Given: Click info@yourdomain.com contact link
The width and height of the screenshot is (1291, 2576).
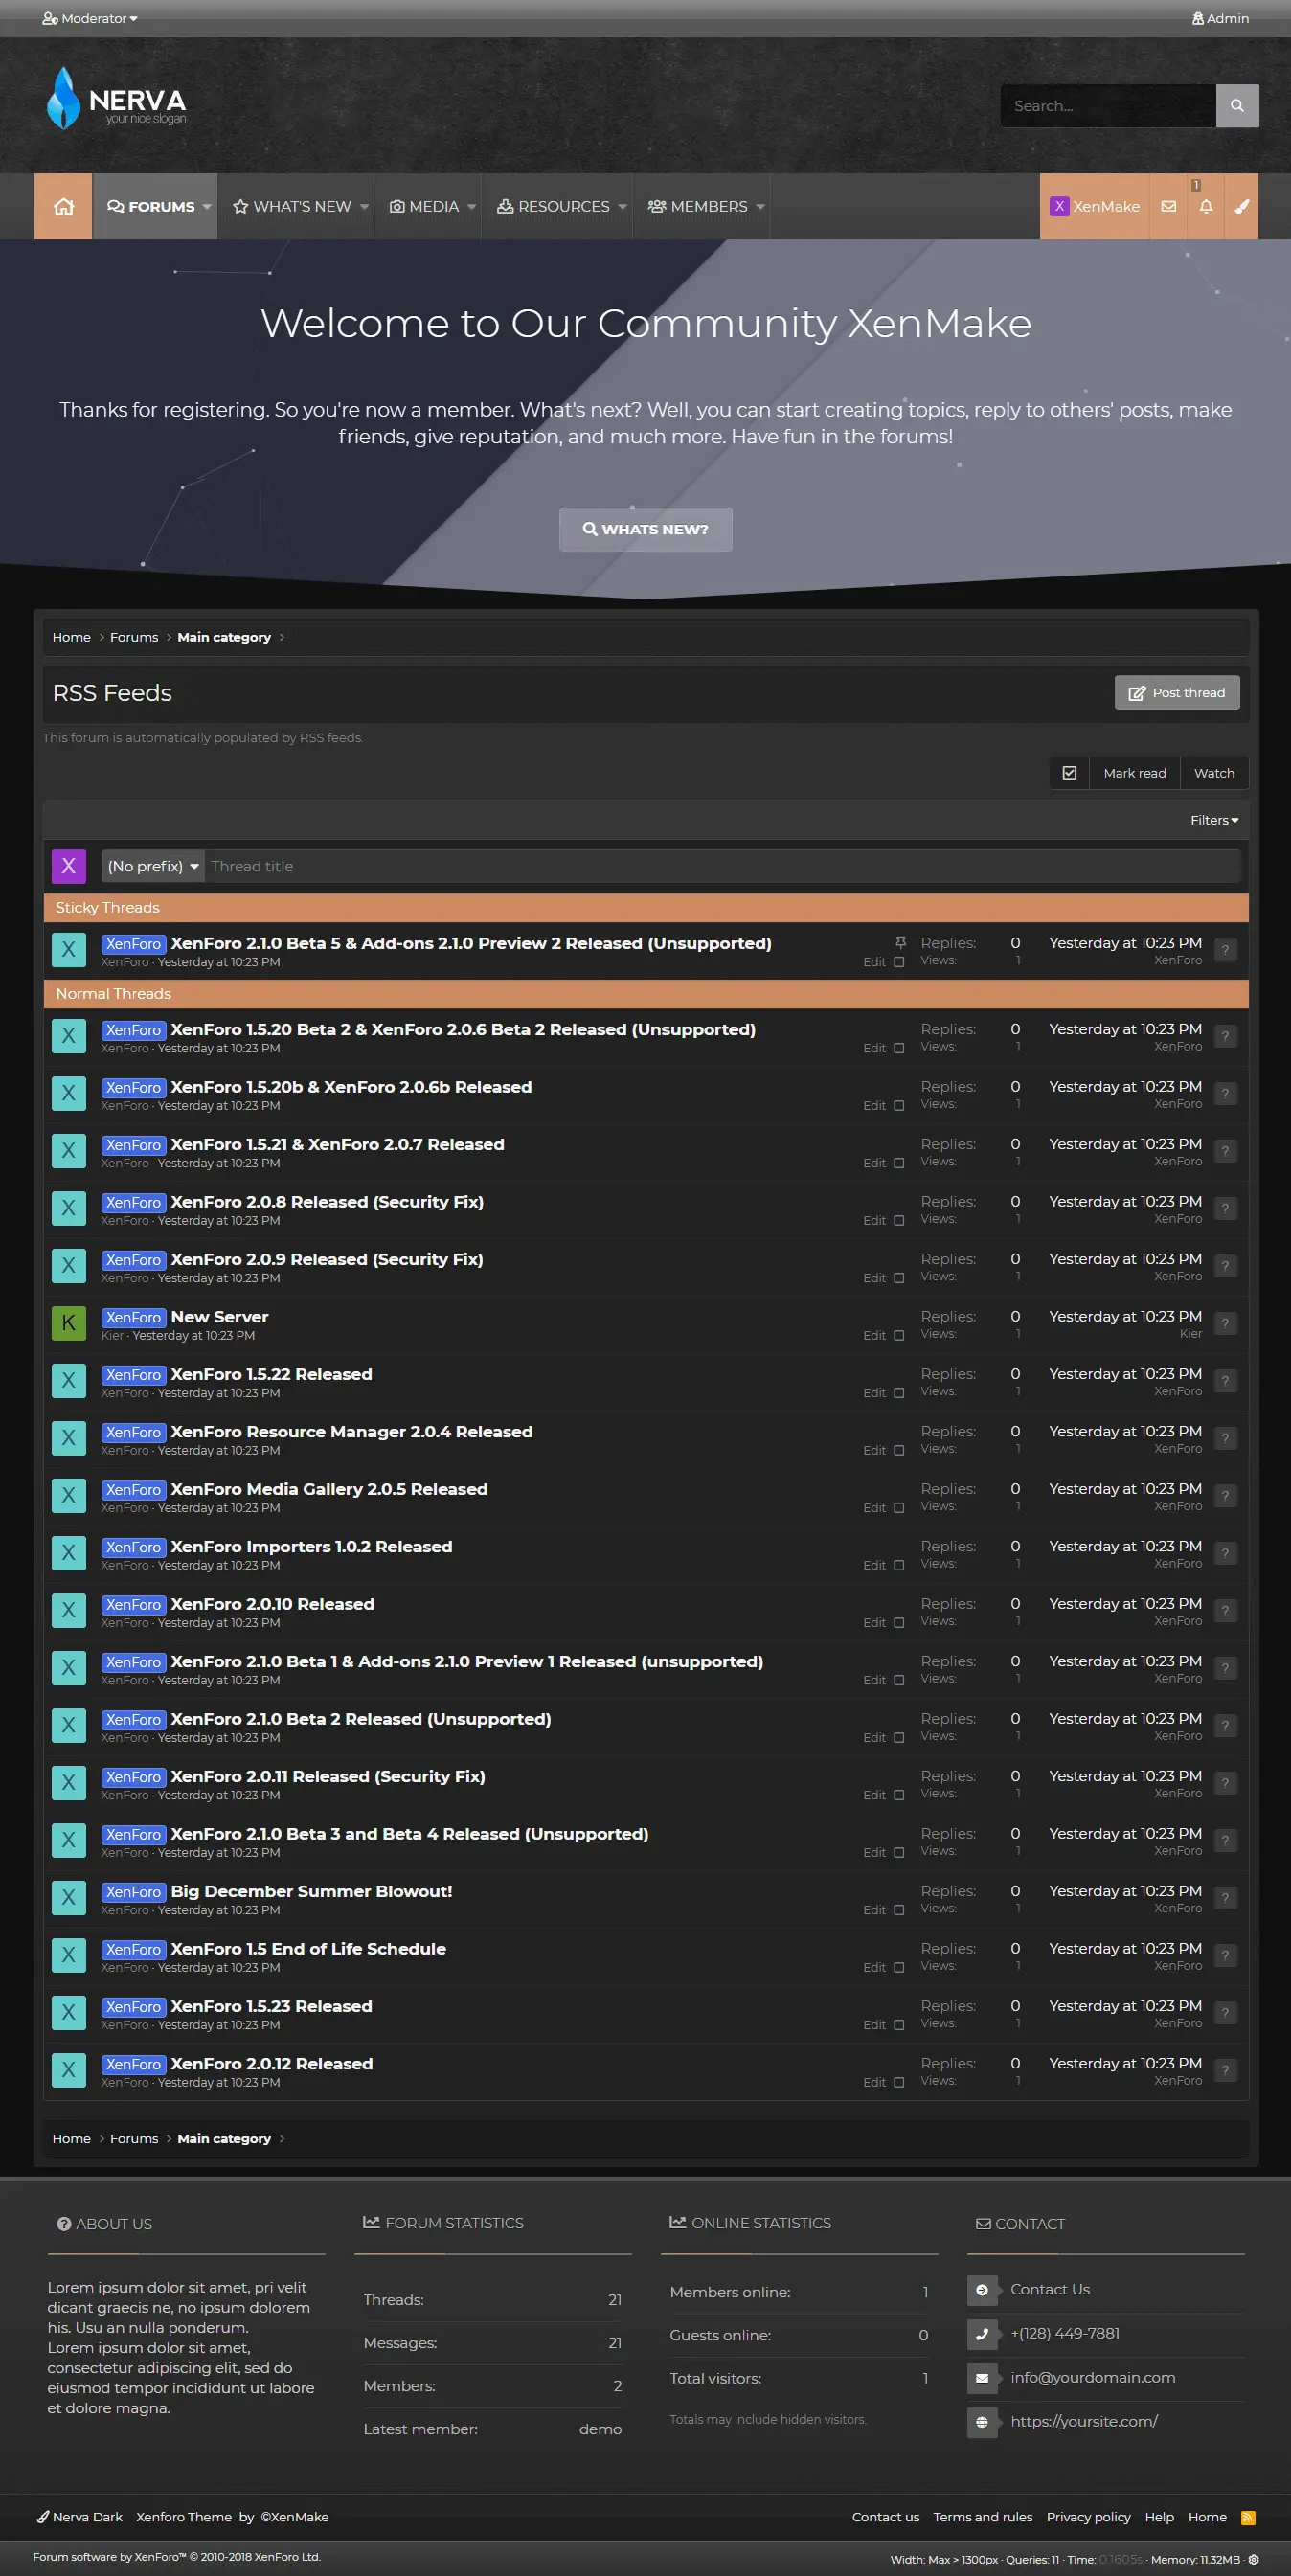Looking at the screenshot, I should [1093, 2378].
